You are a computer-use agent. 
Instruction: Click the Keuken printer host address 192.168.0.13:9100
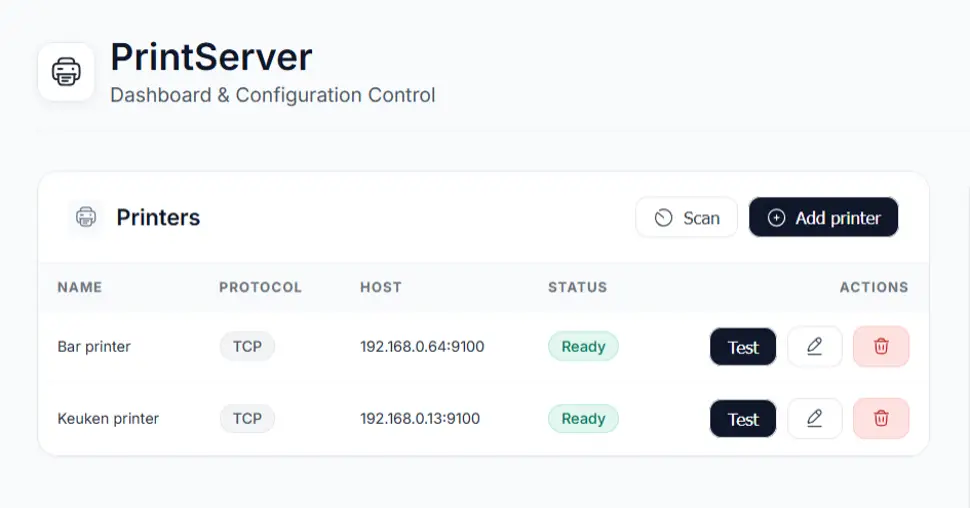pos(420,419)
